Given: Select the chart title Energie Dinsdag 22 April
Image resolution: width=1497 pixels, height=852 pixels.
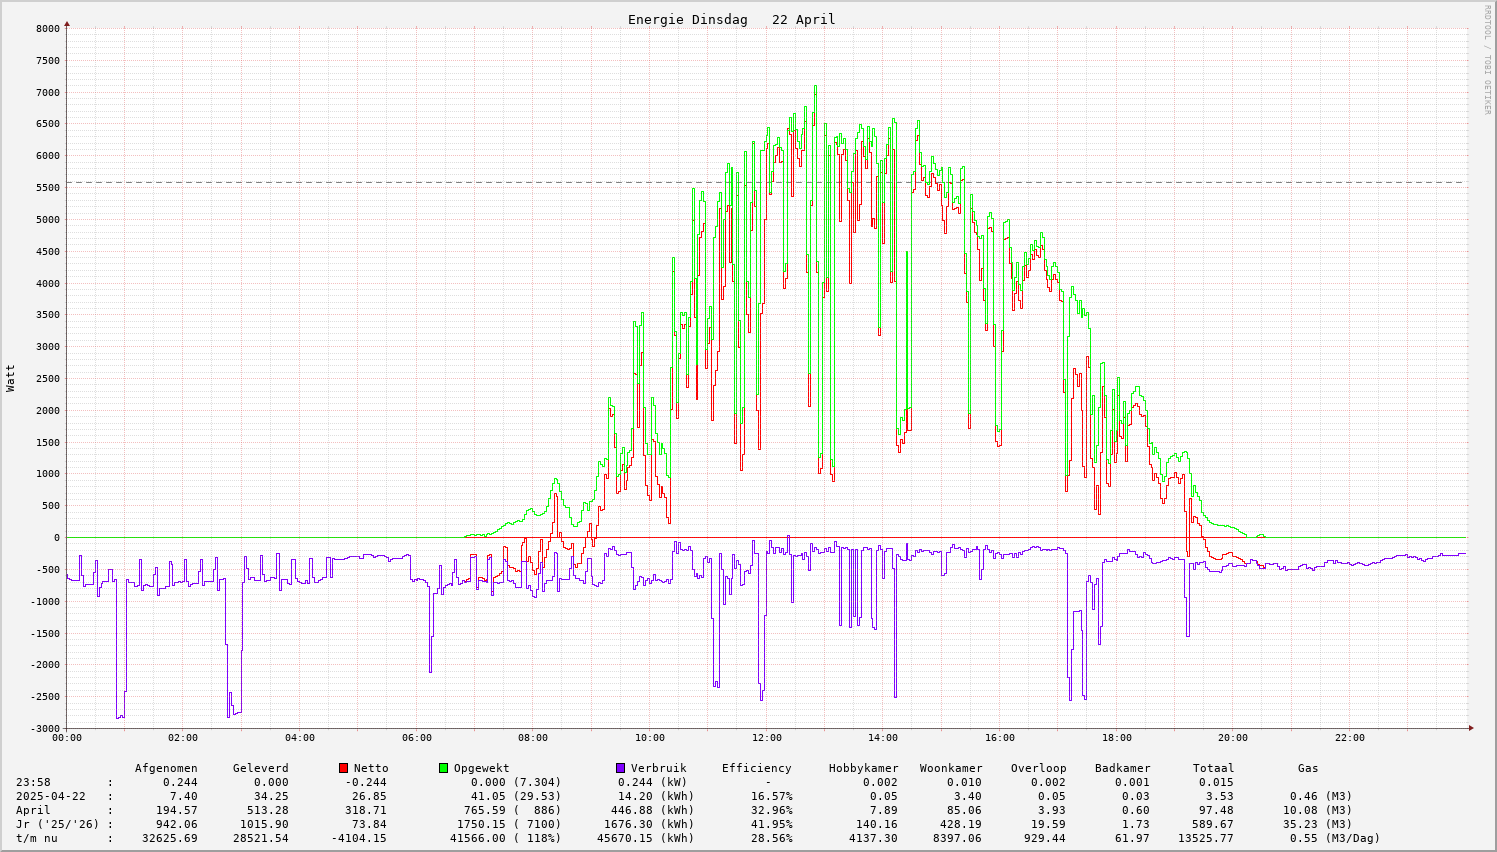Looking at the screenshot, I should (731, 20).
